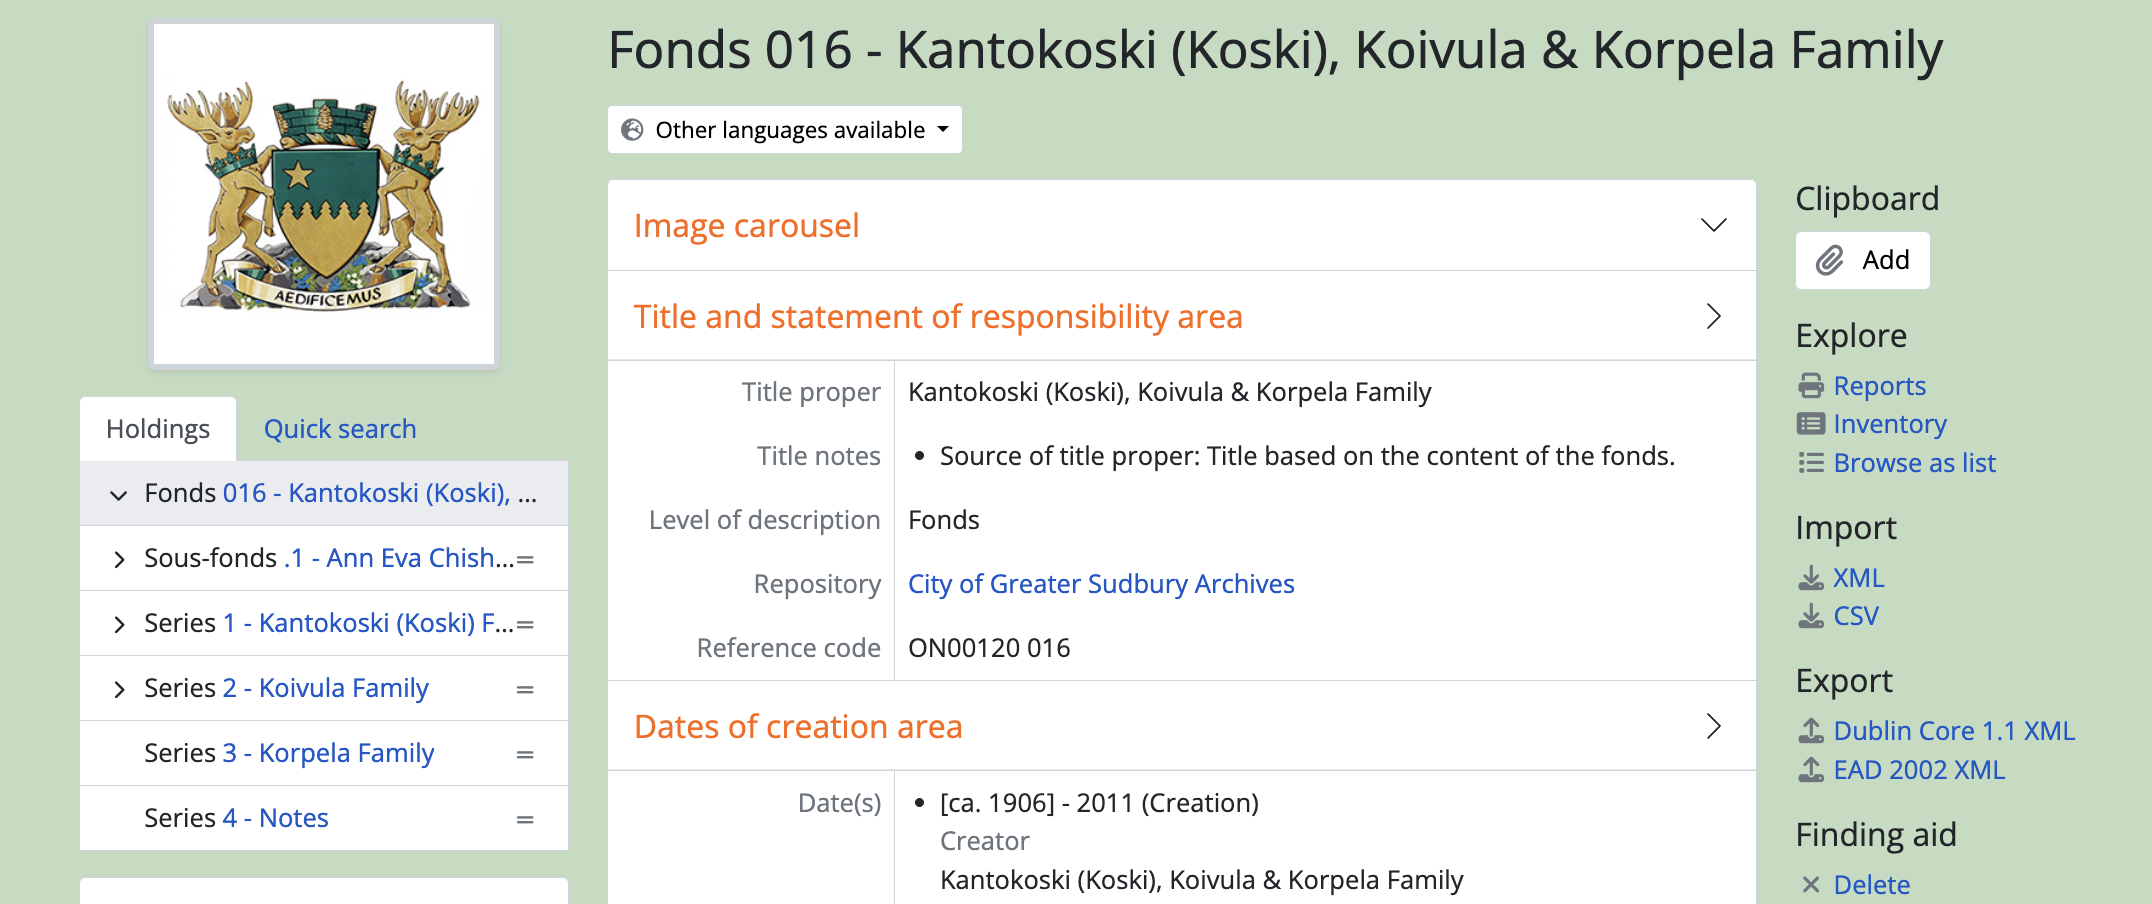The image size is (2152, 904).
Task: Click the paperclip icon in Clipboard
Action: (x=1830, y=261)
